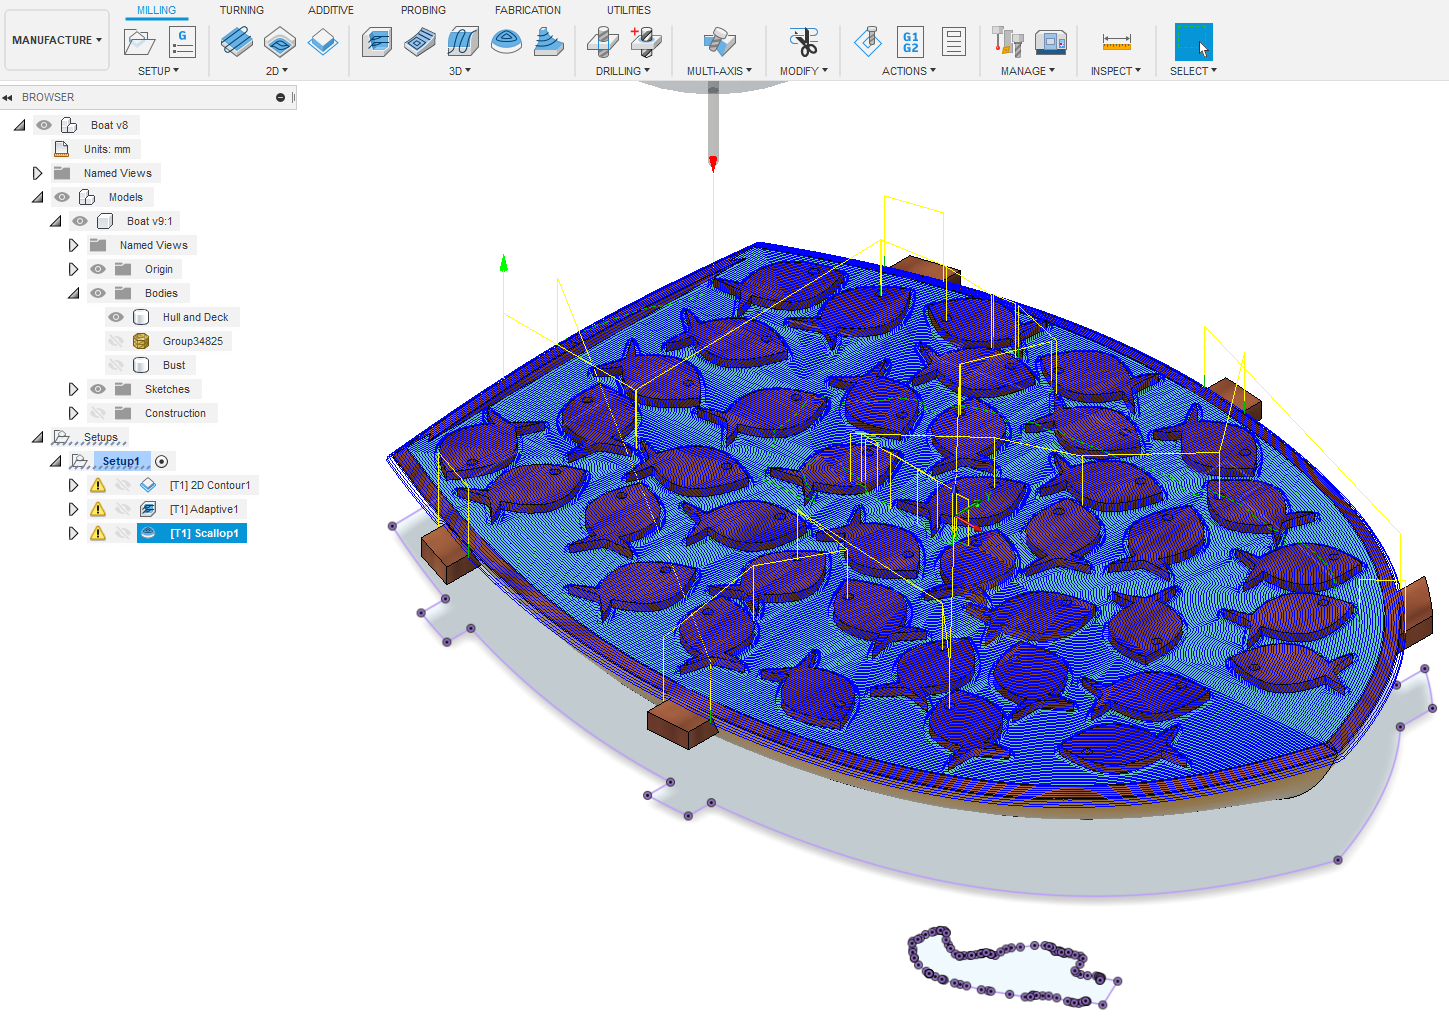
Task: Hide the Bodies folder
Action: (98, 293)
